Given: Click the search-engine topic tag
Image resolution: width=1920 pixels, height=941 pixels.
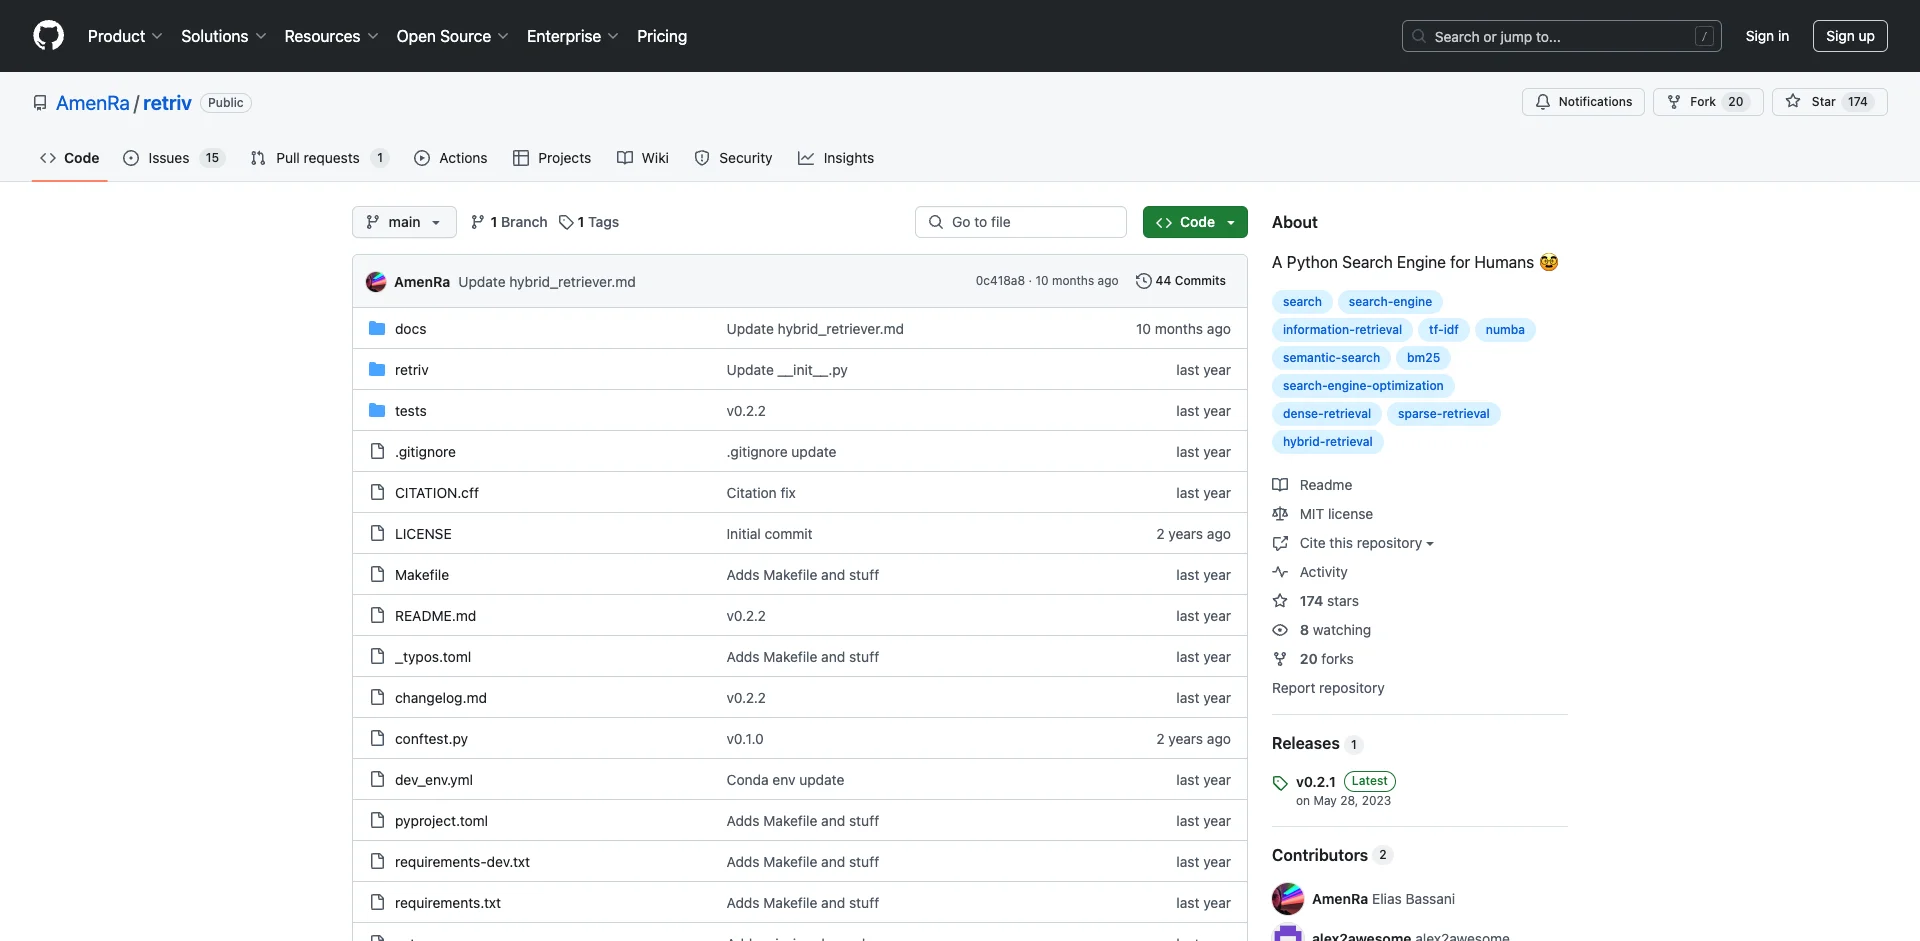Looking at the screenshot, I should pyautogui.click(x=1390, y=302).
